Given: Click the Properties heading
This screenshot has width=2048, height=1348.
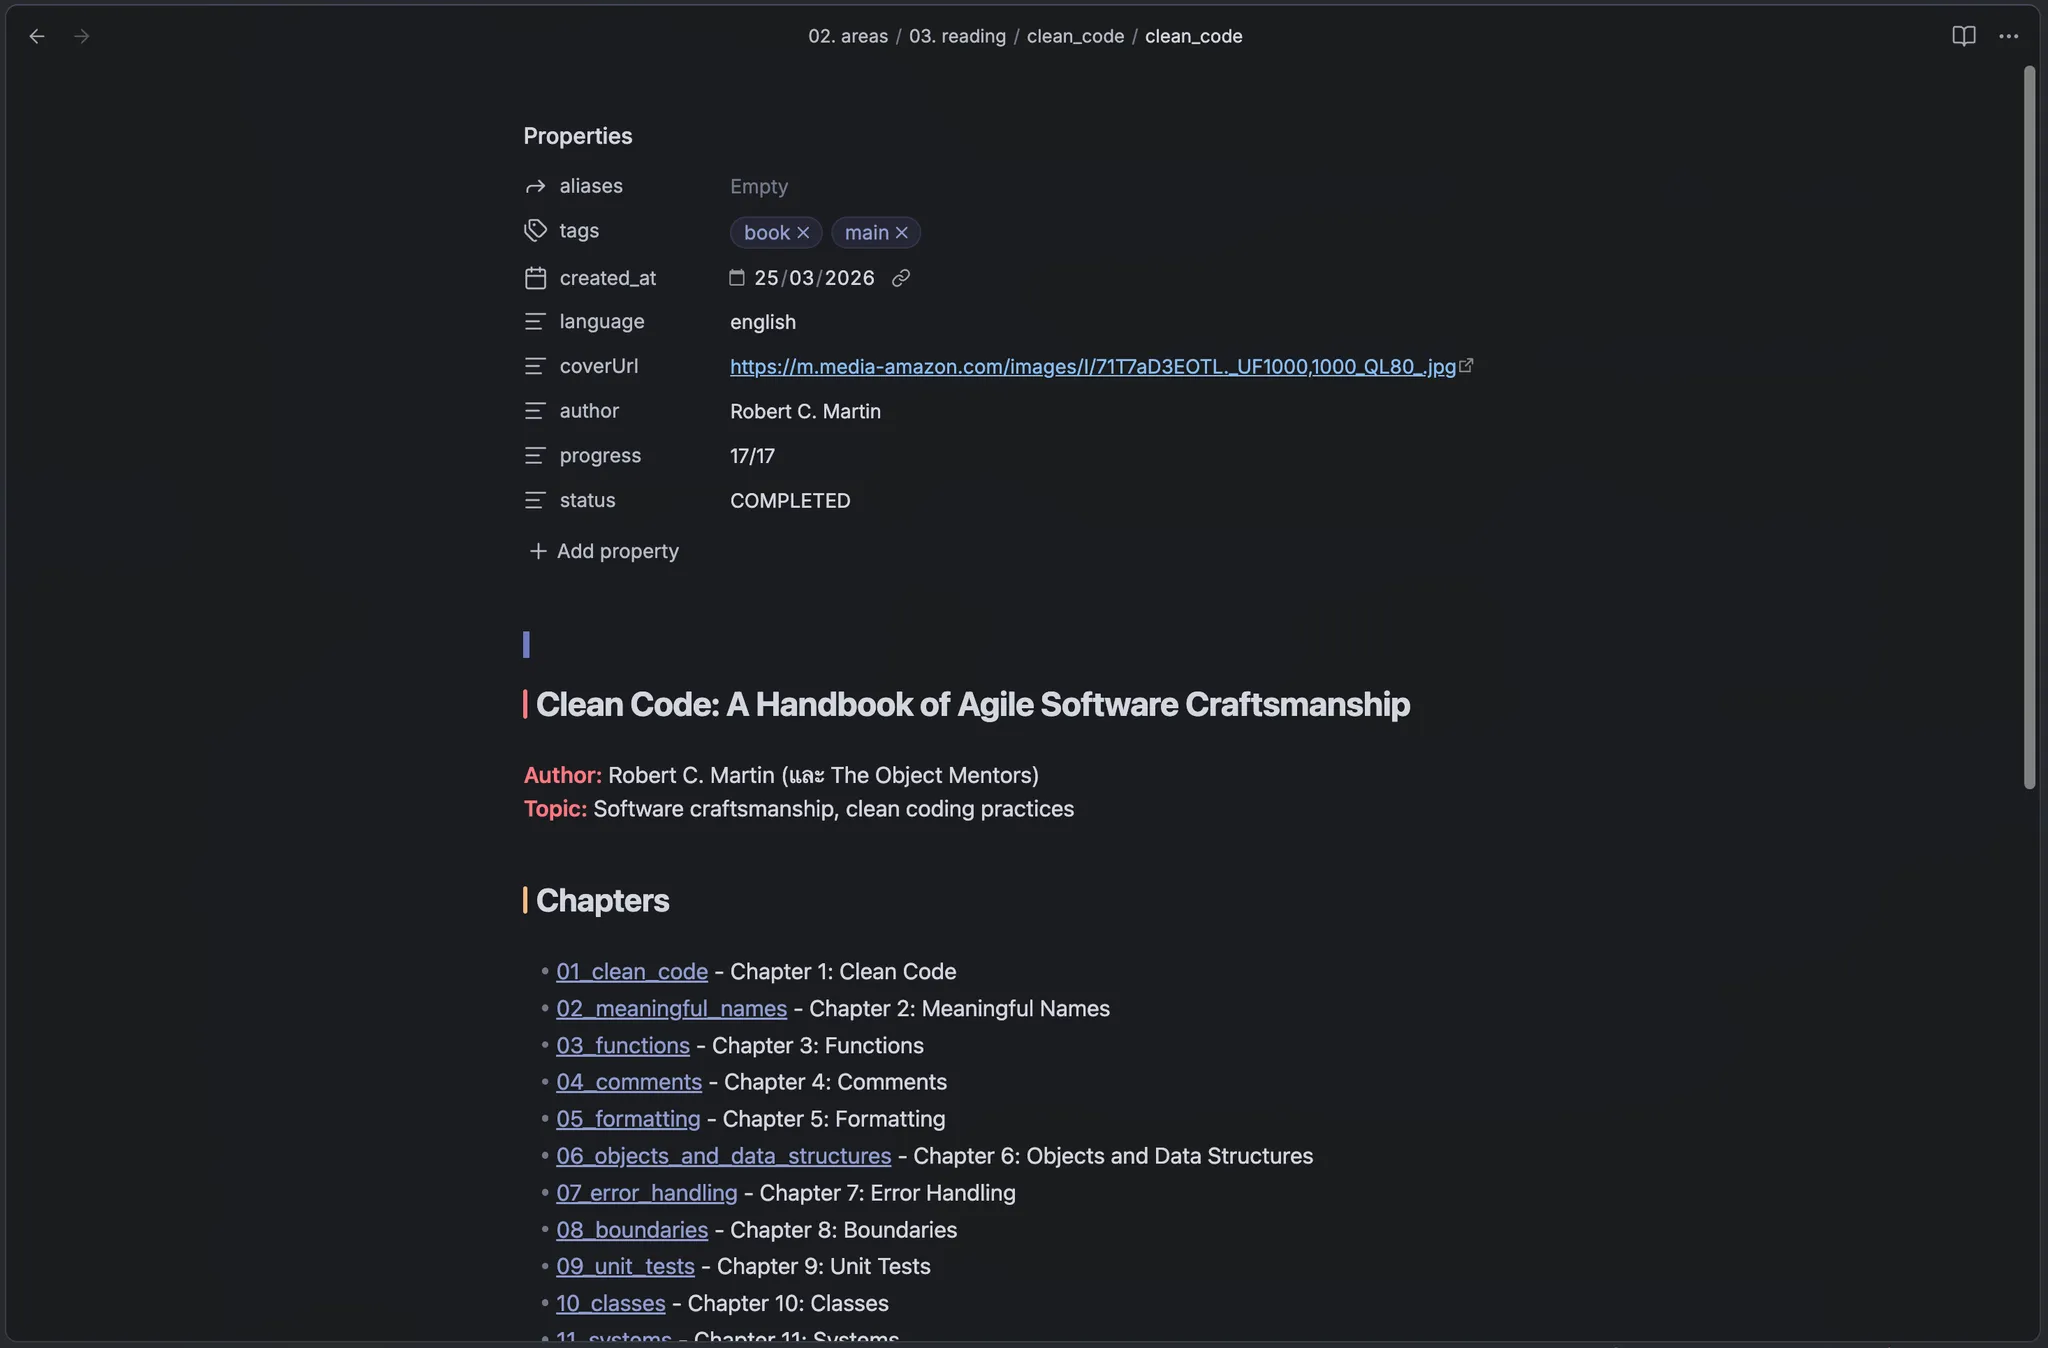Looking at the screenshot, I should click(578, 136).
